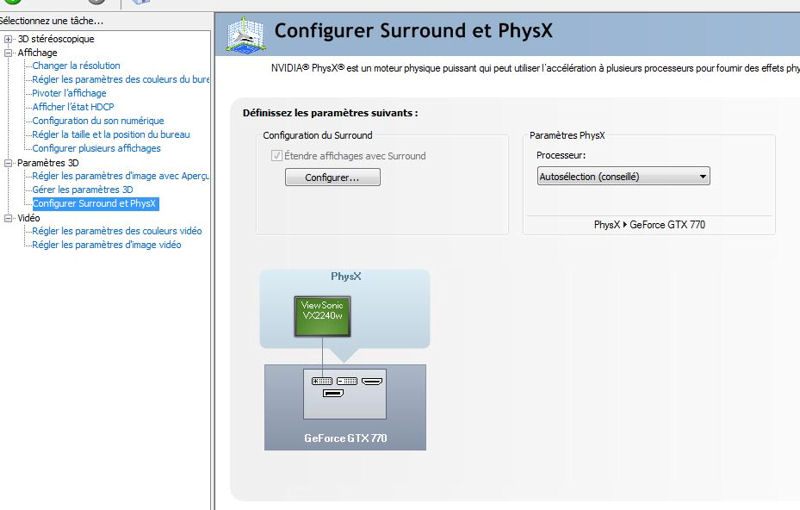
Task: Open Afficher l'état HDCP page
Action: [x=73, y=107]
